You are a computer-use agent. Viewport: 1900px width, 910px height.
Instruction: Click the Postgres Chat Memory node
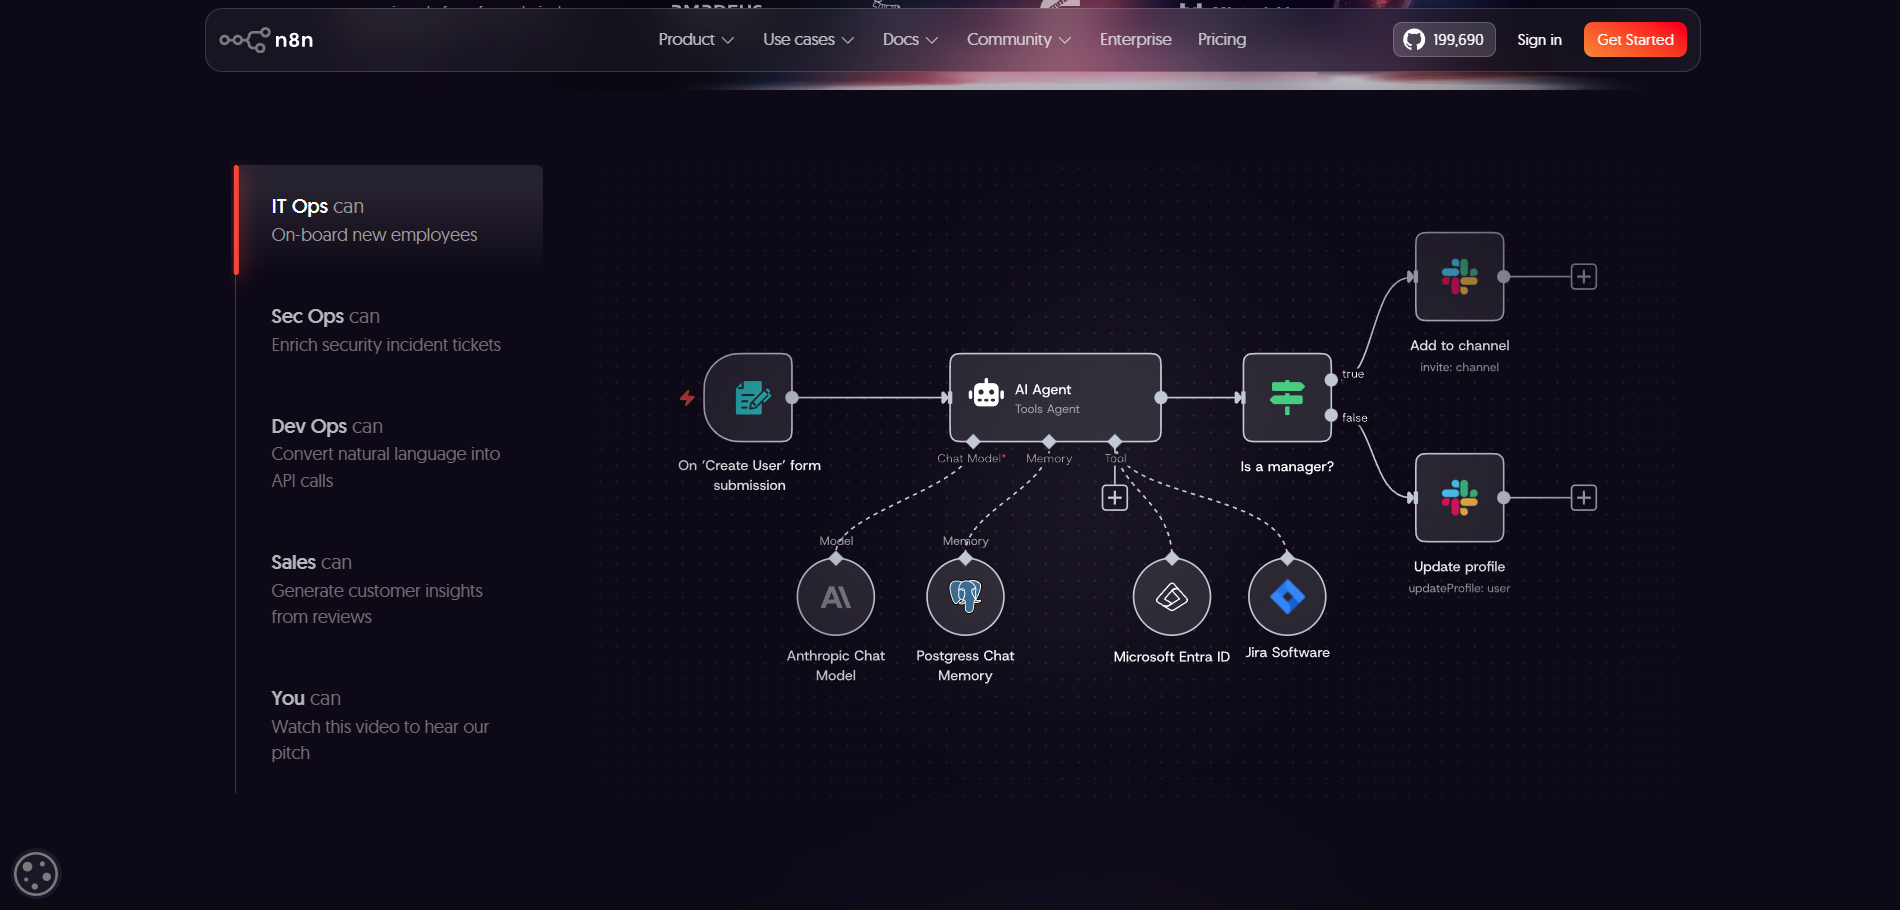[965, 597]
